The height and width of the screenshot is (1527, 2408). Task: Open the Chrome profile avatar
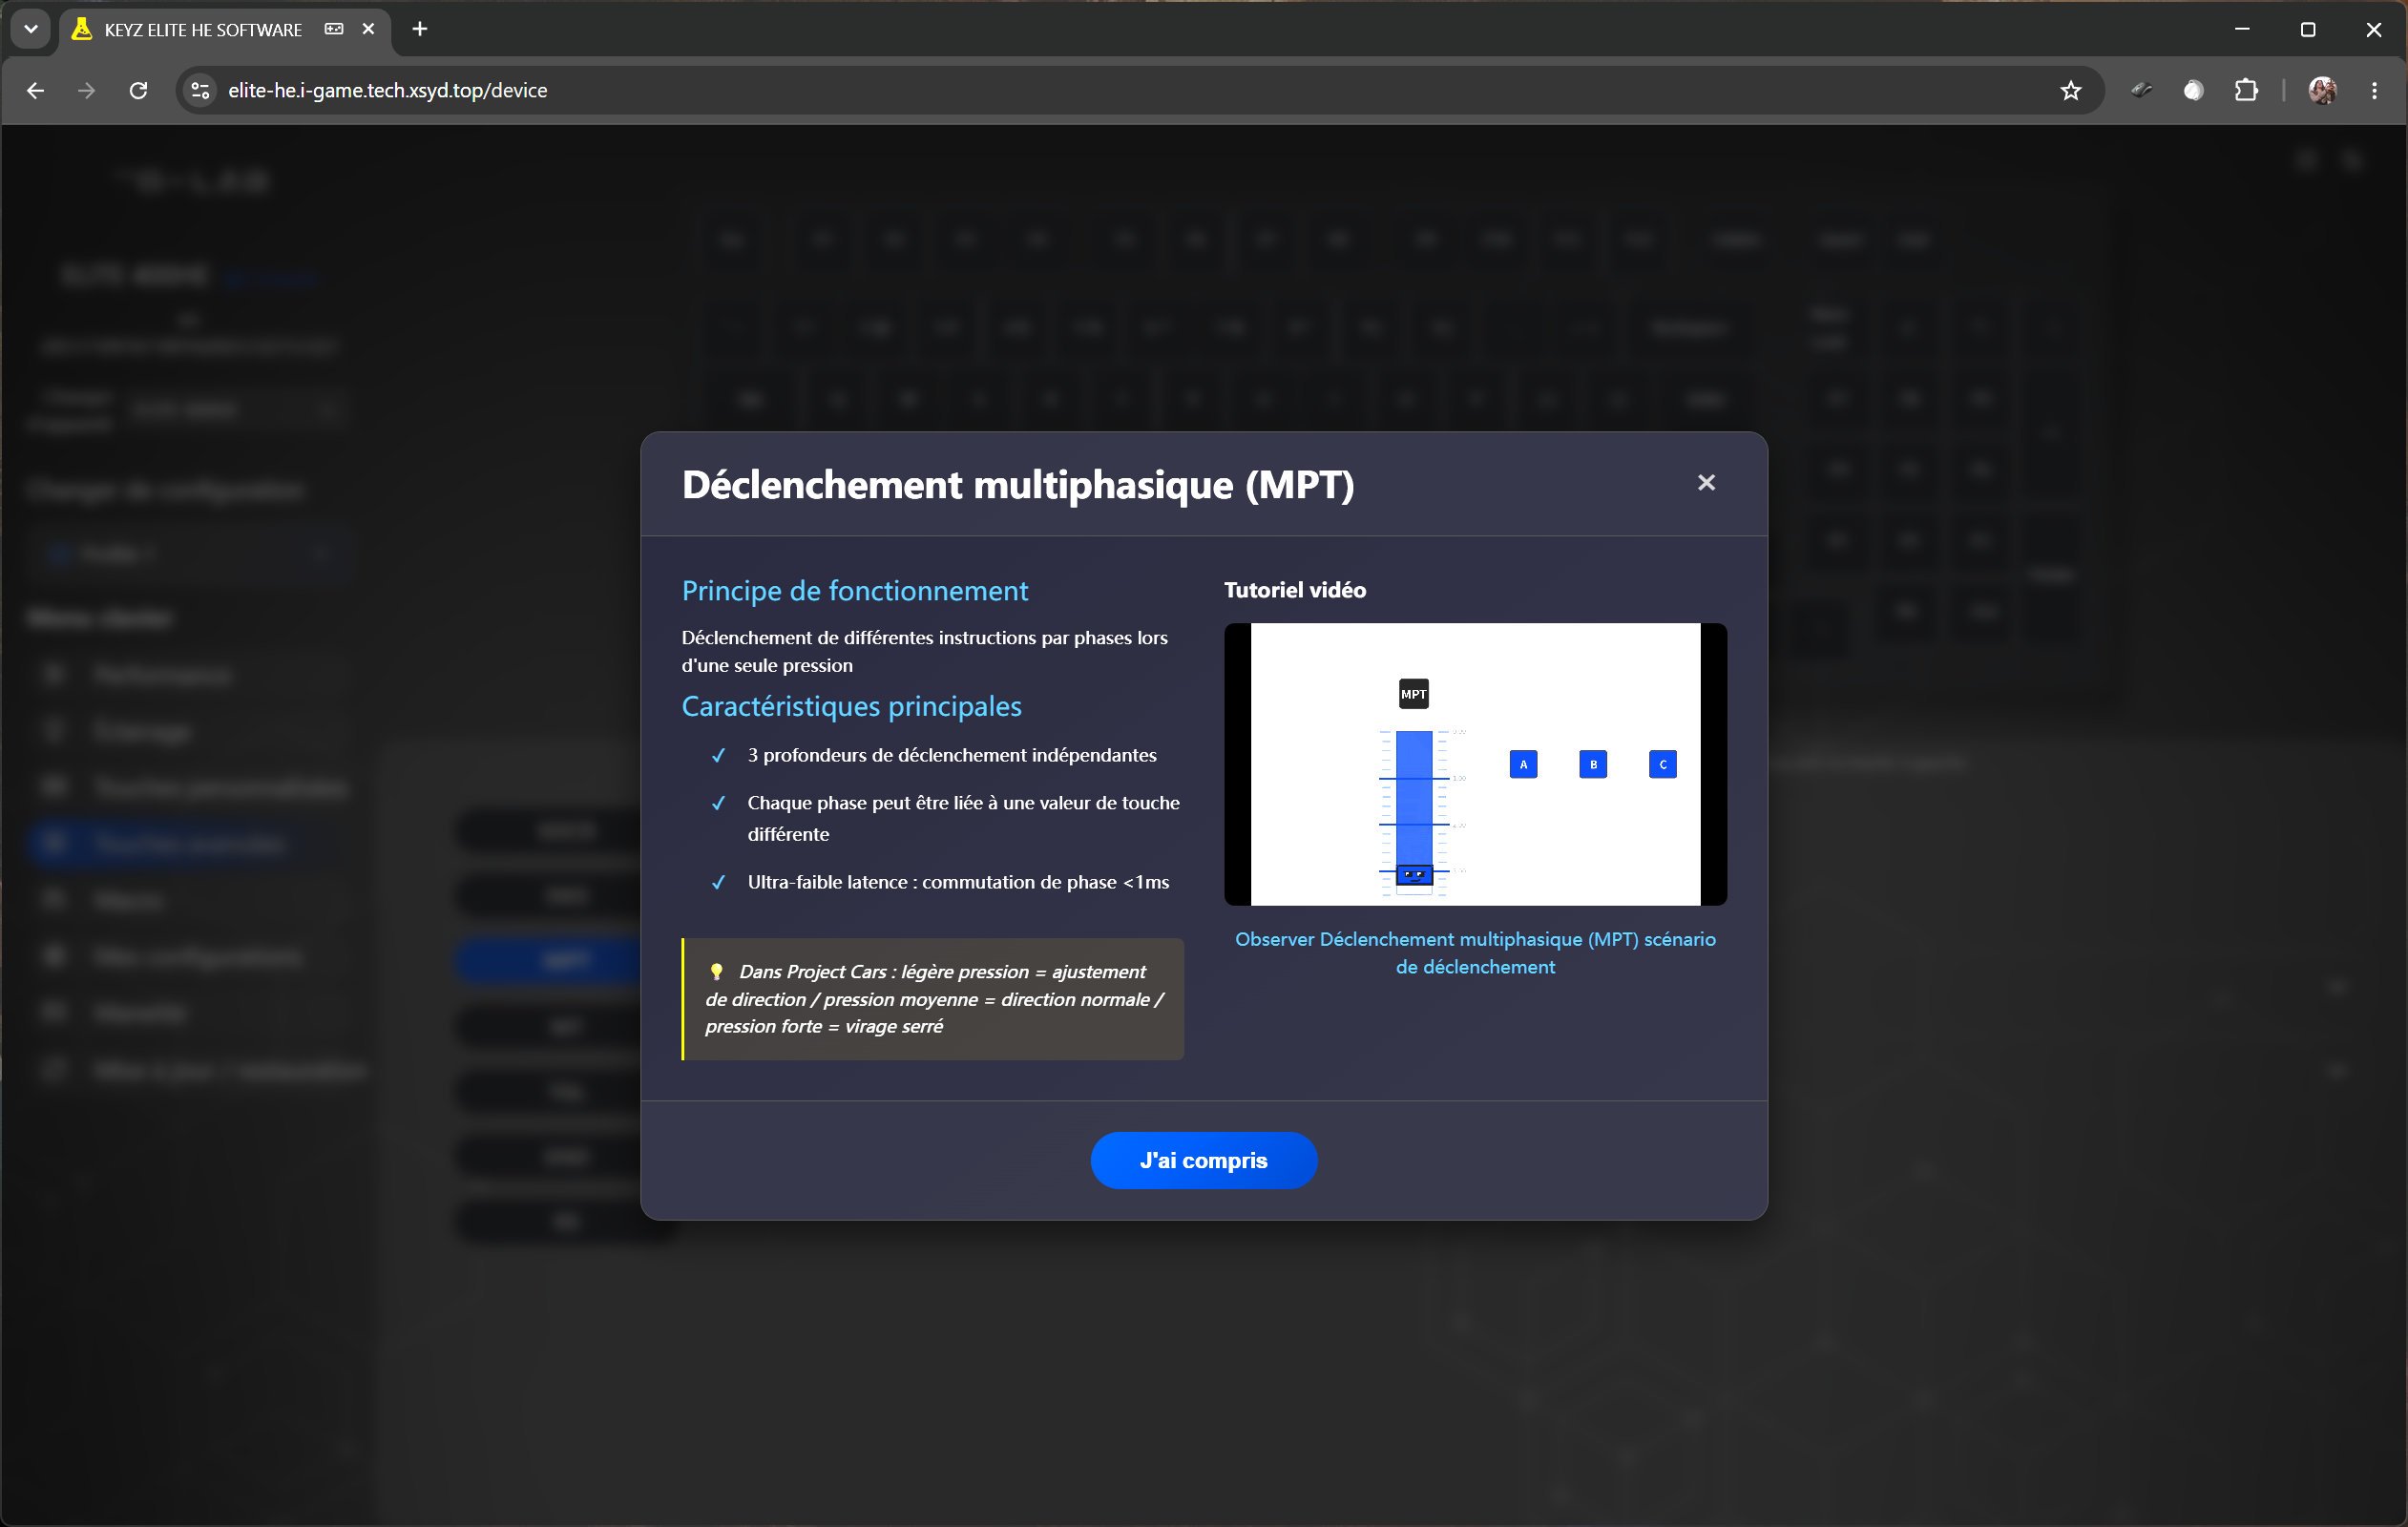[2322, 91]
